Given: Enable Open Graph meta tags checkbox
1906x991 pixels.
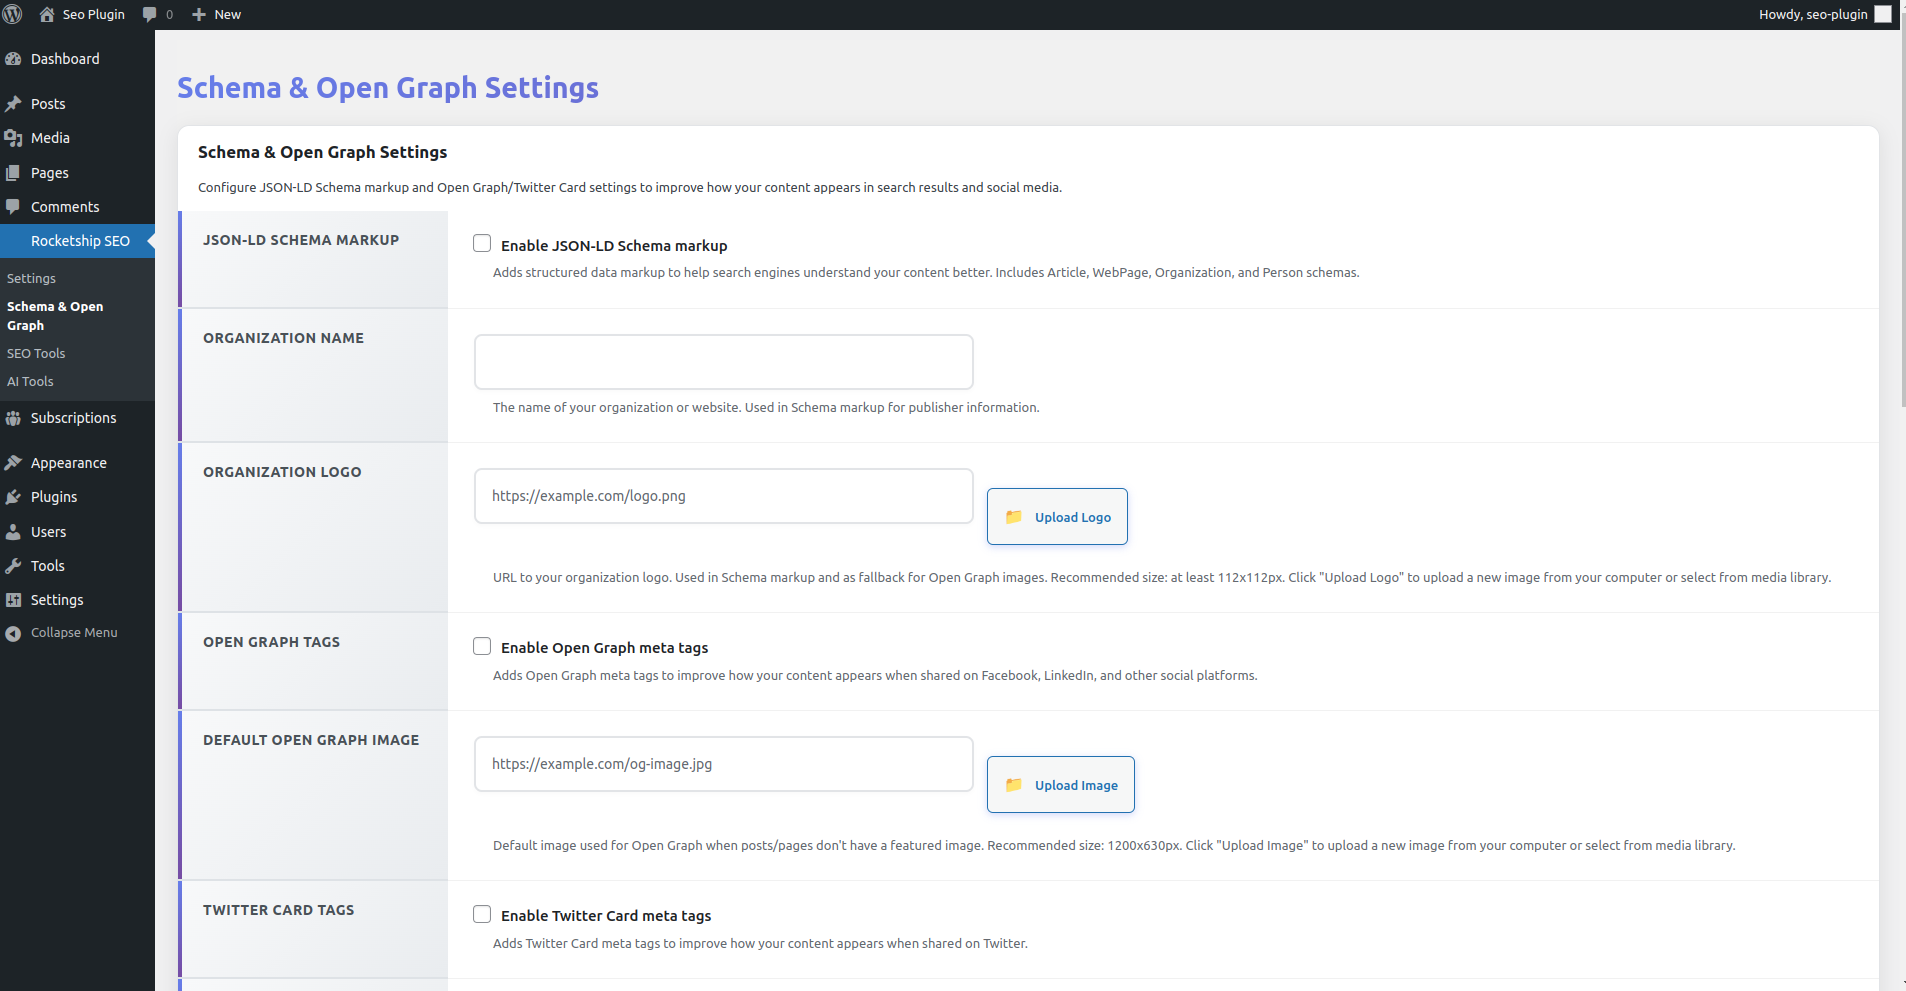Looking at the screenshot, I should click(x=482, y=646).
